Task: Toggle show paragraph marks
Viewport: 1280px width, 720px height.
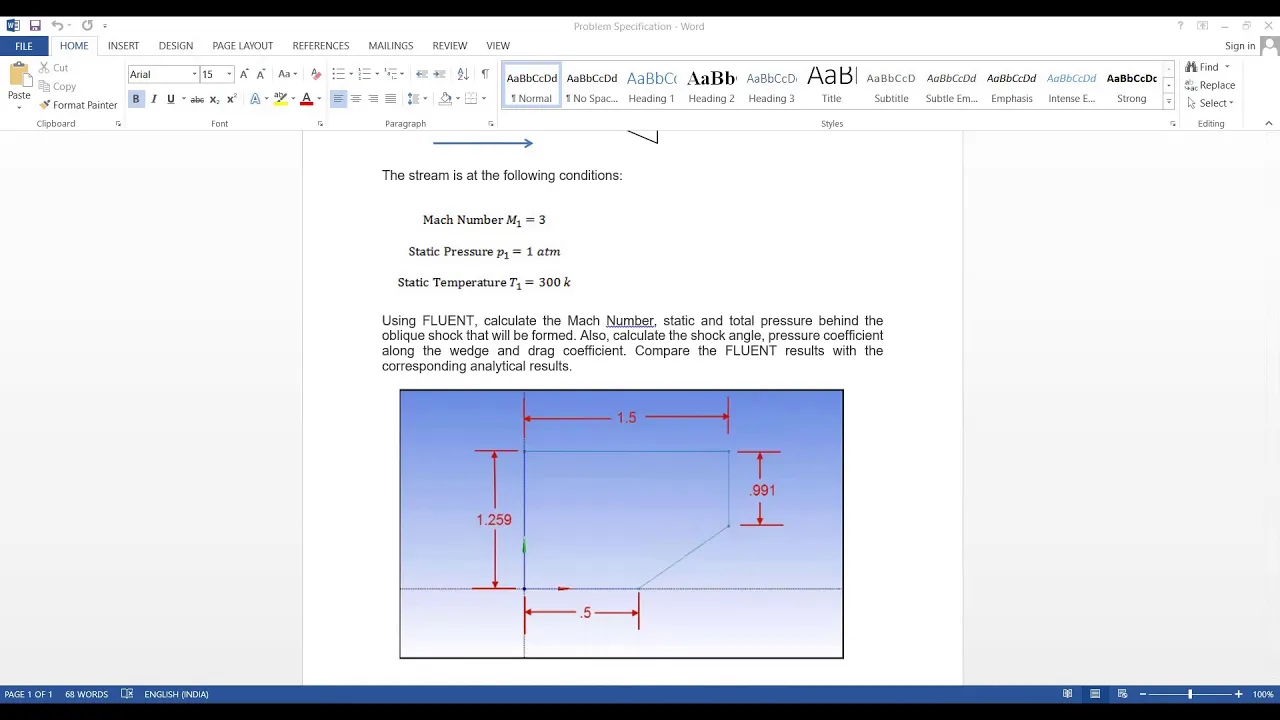Action: tap(485, 74)
